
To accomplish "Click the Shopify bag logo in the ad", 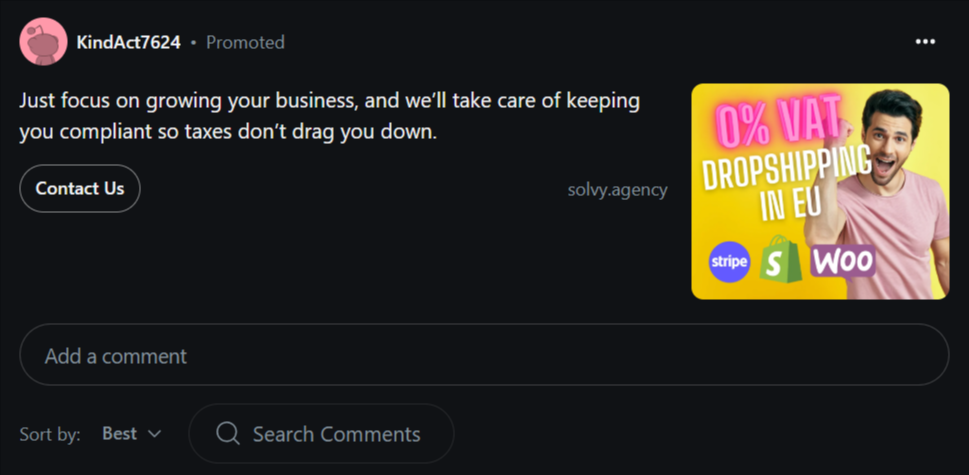I will 781,259.
